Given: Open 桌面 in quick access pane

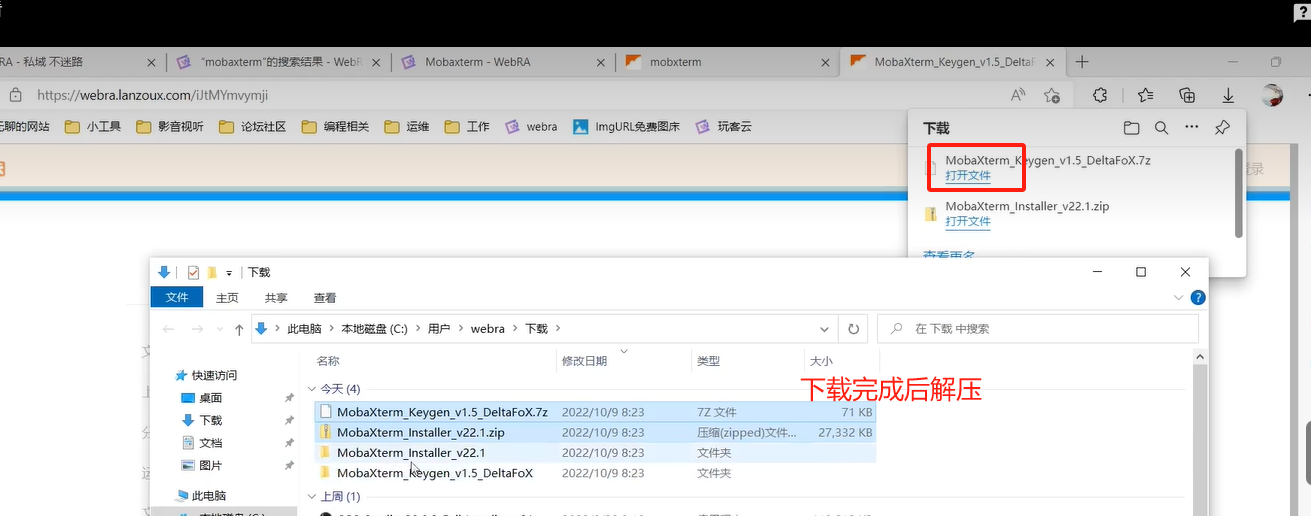Looking at the screenshot, I should pos(210,398).
